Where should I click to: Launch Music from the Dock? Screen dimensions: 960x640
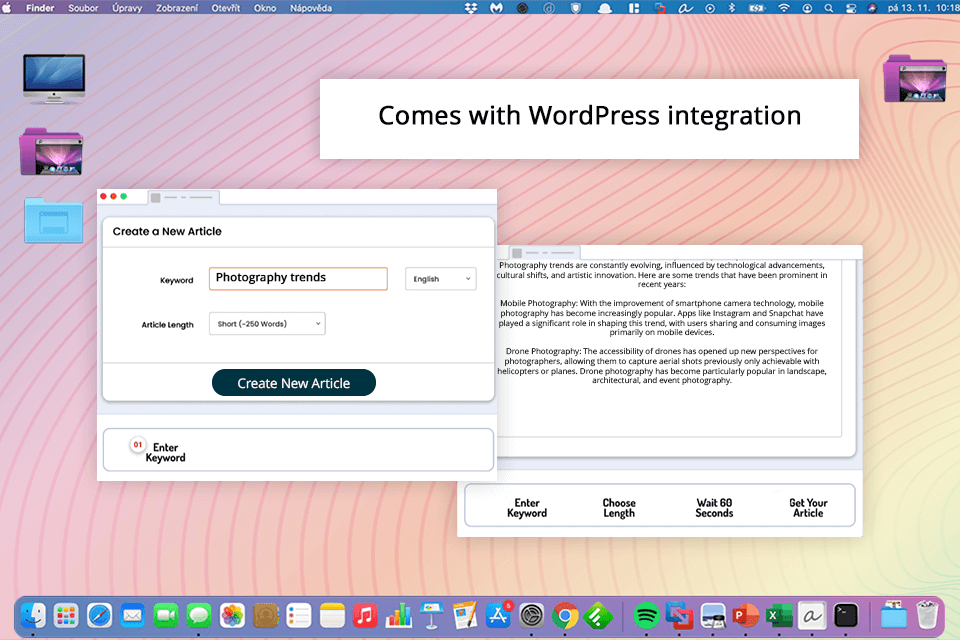click(366, 616)
